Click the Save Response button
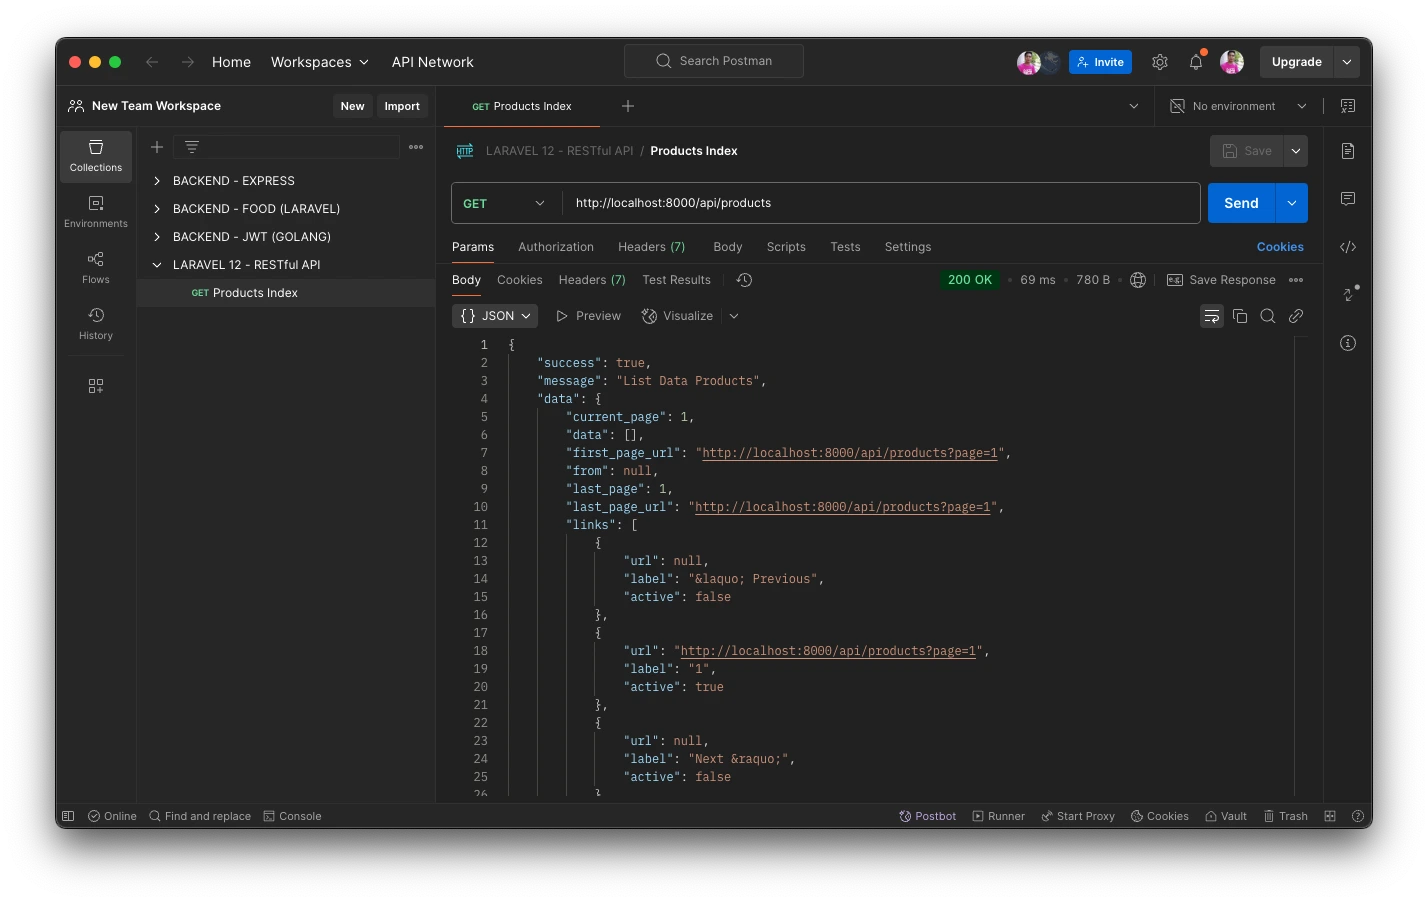 click(1221, 280)
